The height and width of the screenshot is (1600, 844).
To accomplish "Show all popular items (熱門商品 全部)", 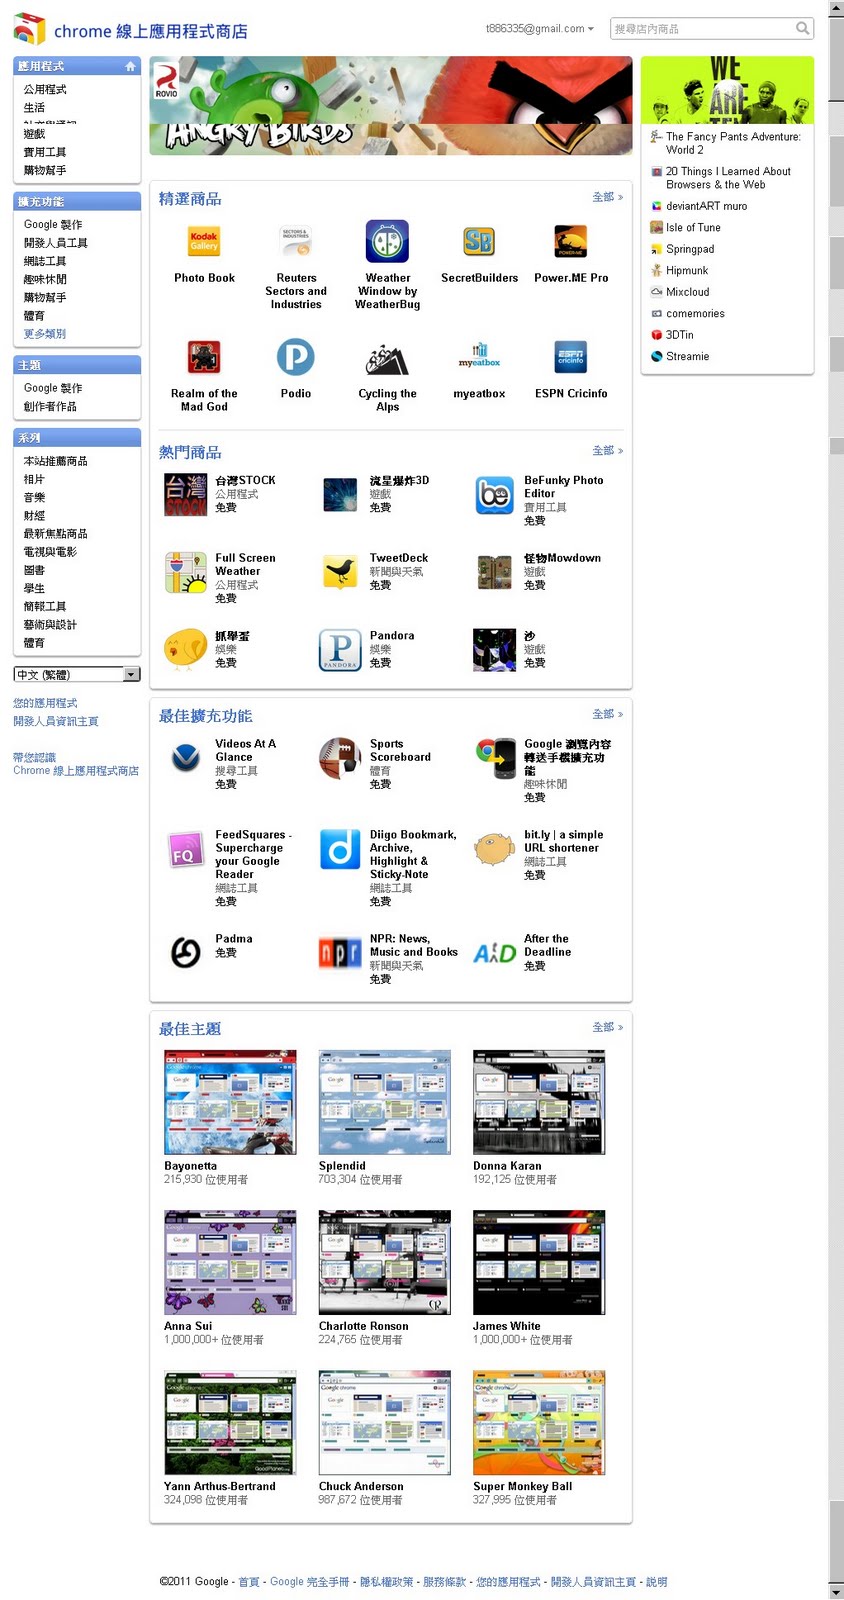I will (607, 451).
